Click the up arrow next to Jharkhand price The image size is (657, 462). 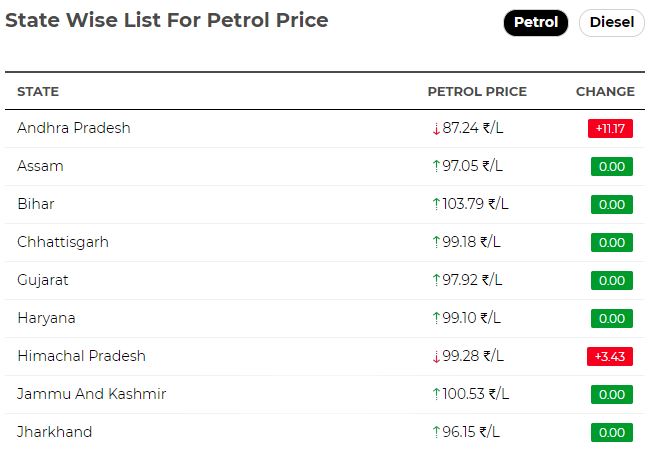click(436, 432)
